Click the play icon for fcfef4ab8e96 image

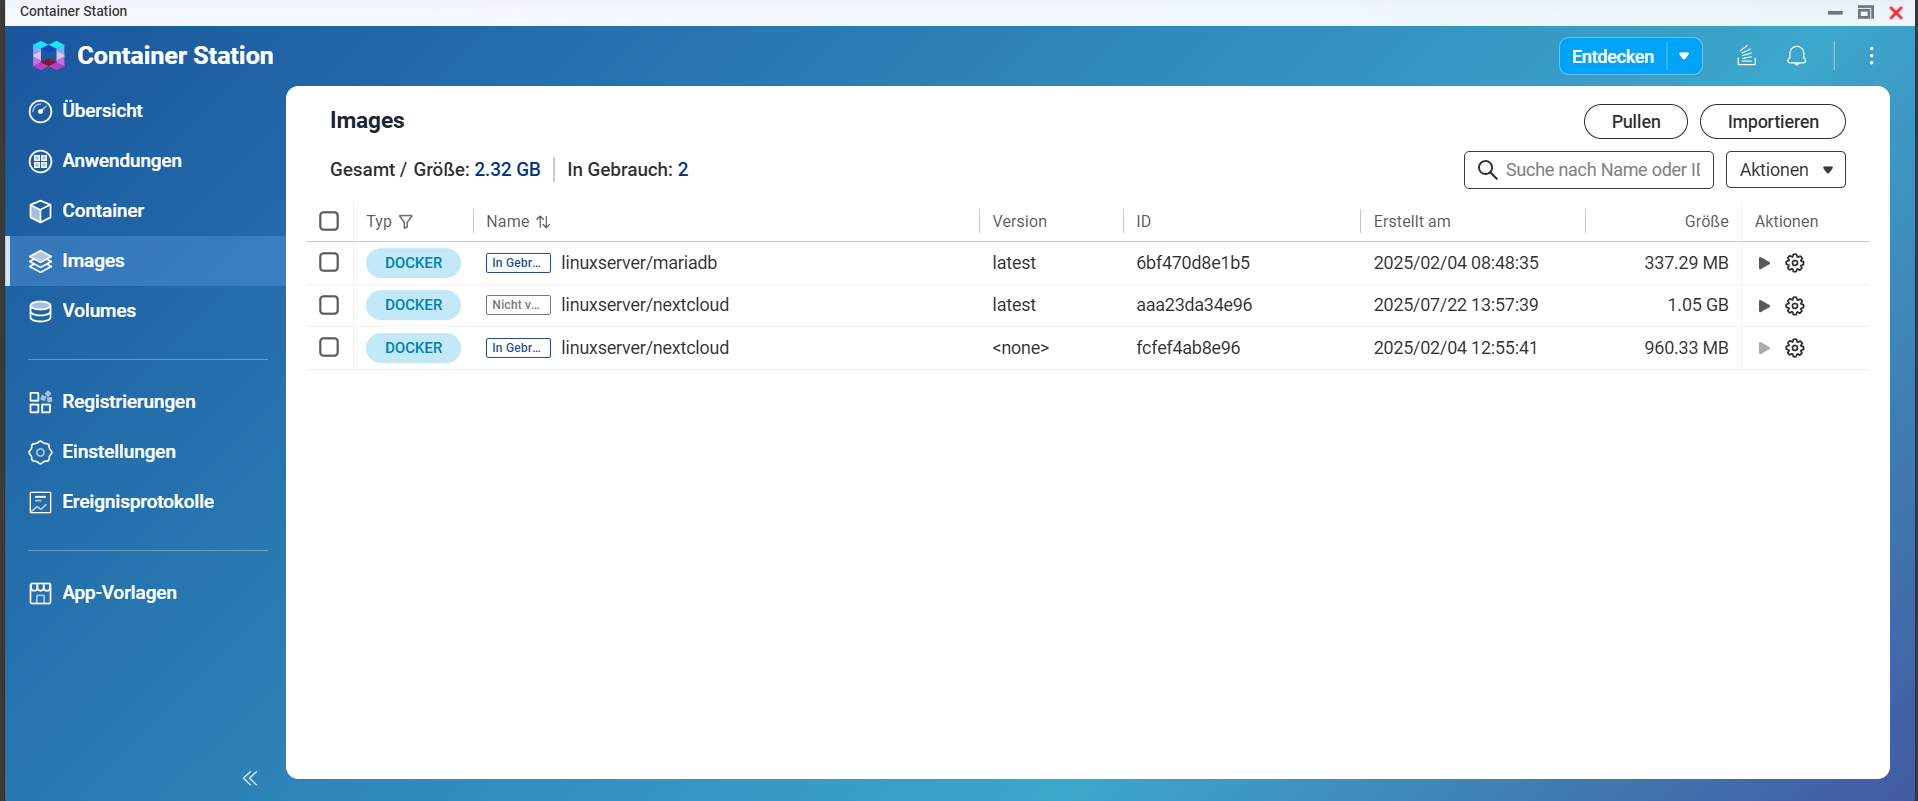point(1764,348)
